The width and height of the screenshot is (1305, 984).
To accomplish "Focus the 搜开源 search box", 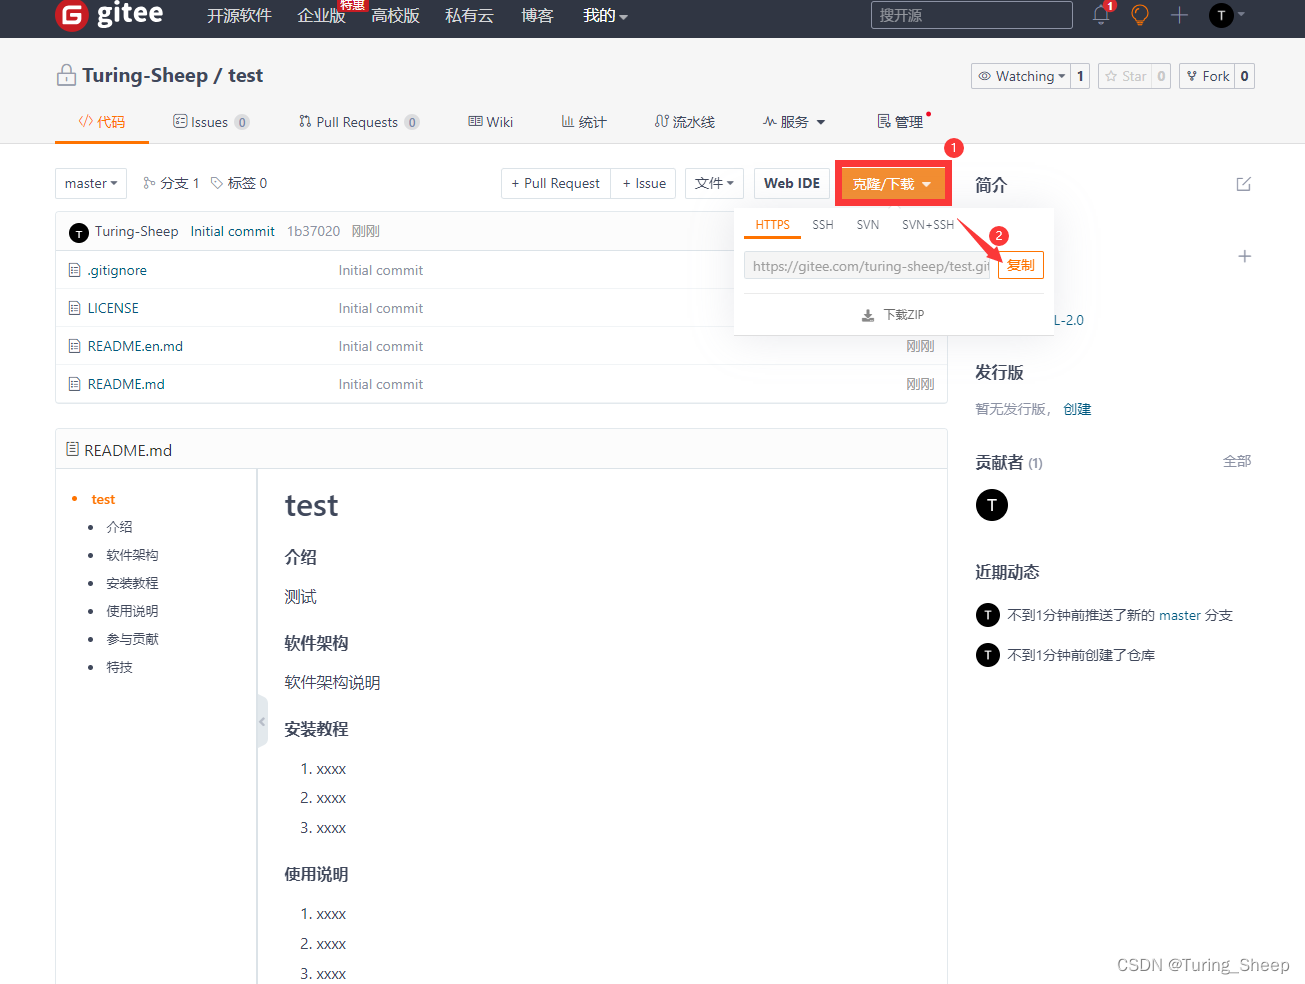I will click(x=972, y=15).
